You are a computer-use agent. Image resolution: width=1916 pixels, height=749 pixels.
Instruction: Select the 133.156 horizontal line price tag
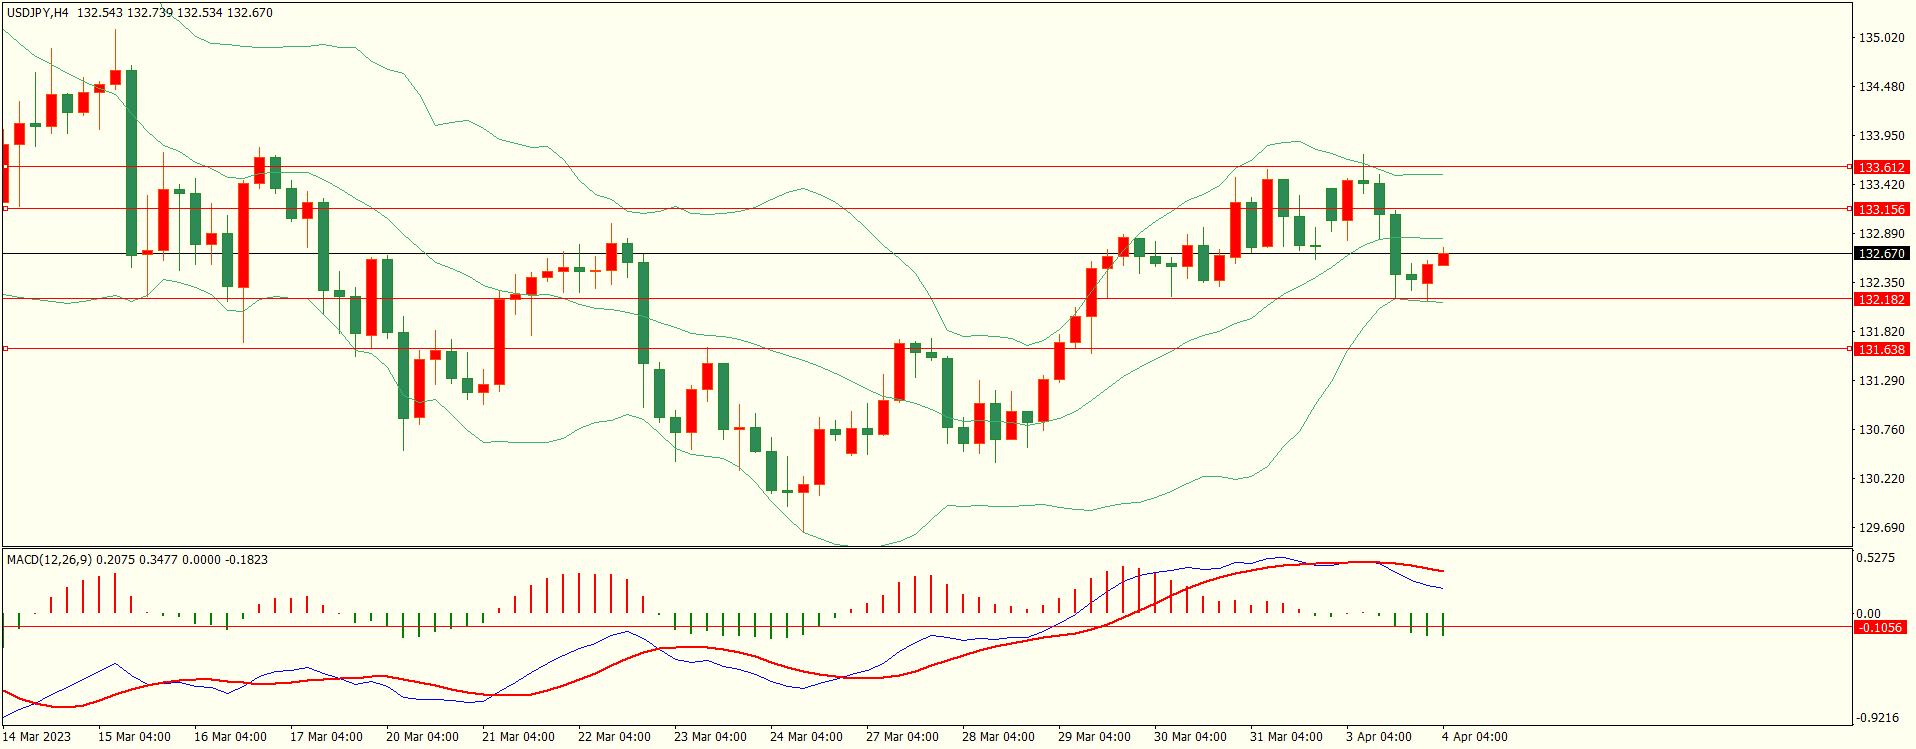point(1880,209)
